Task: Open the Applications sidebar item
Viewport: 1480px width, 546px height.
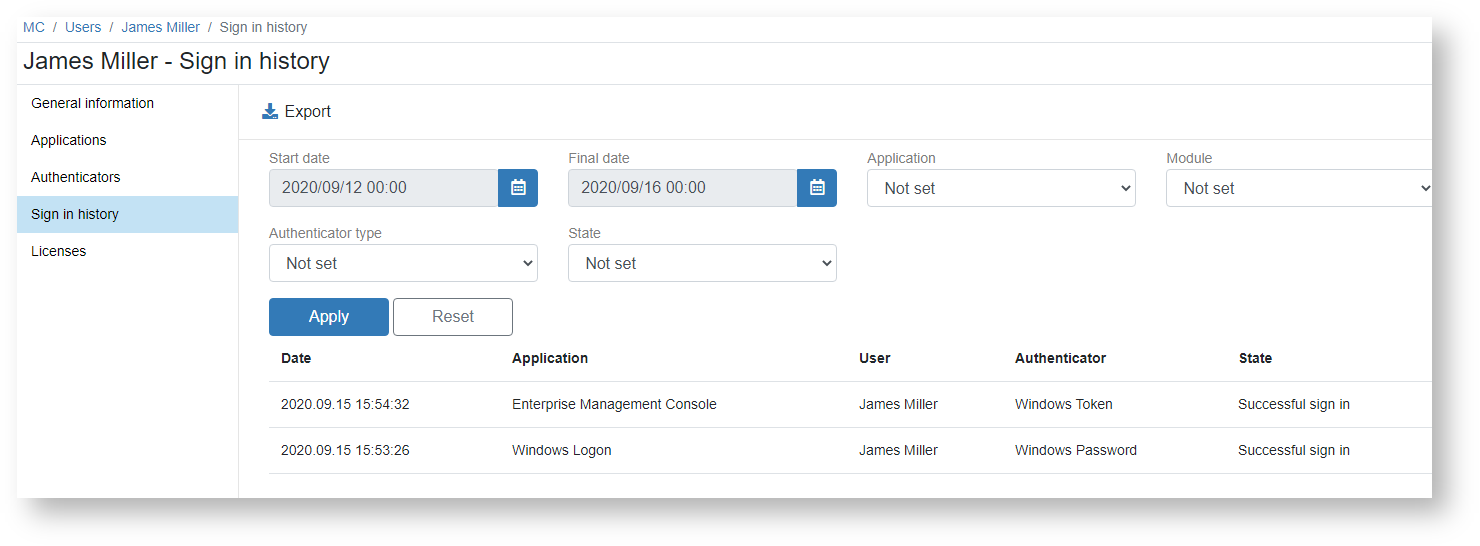Action: click(x=69, y=140)
